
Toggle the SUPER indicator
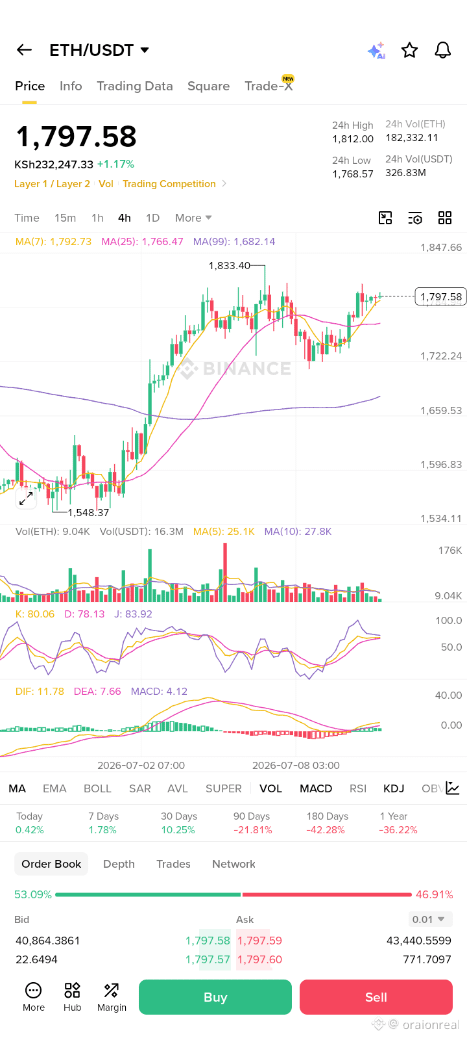point(224,788)
